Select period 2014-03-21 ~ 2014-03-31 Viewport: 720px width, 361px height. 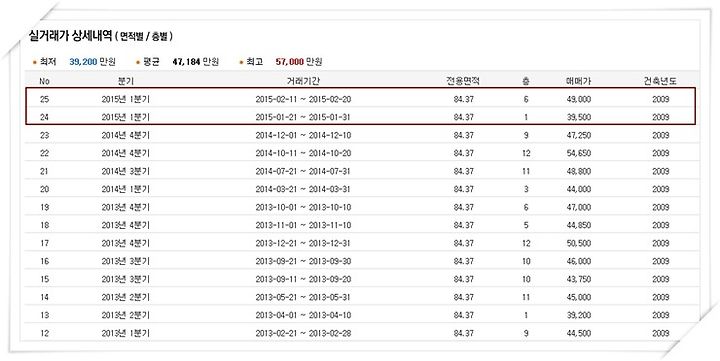303,189
